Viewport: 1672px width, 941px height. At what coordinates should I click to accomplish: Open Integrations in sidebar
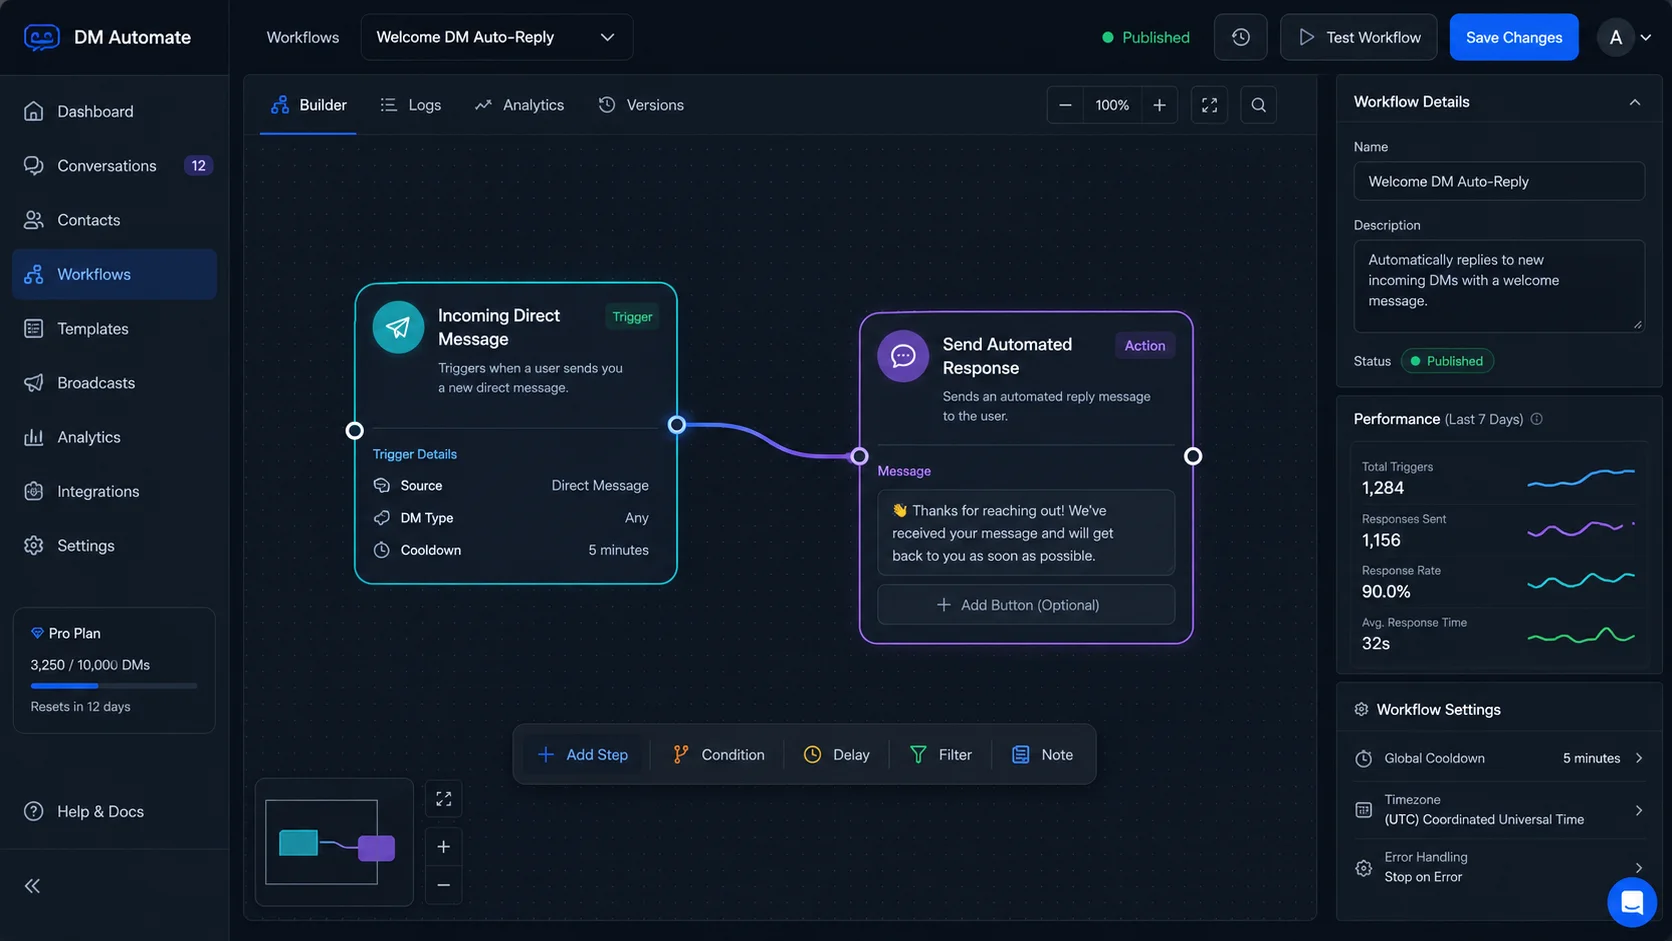point(114,491)
